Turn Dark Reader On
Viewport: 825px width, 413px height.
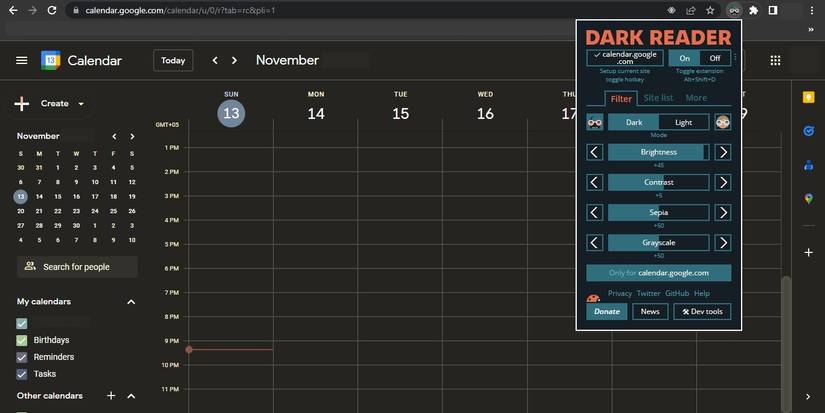(x=684, y=58)
